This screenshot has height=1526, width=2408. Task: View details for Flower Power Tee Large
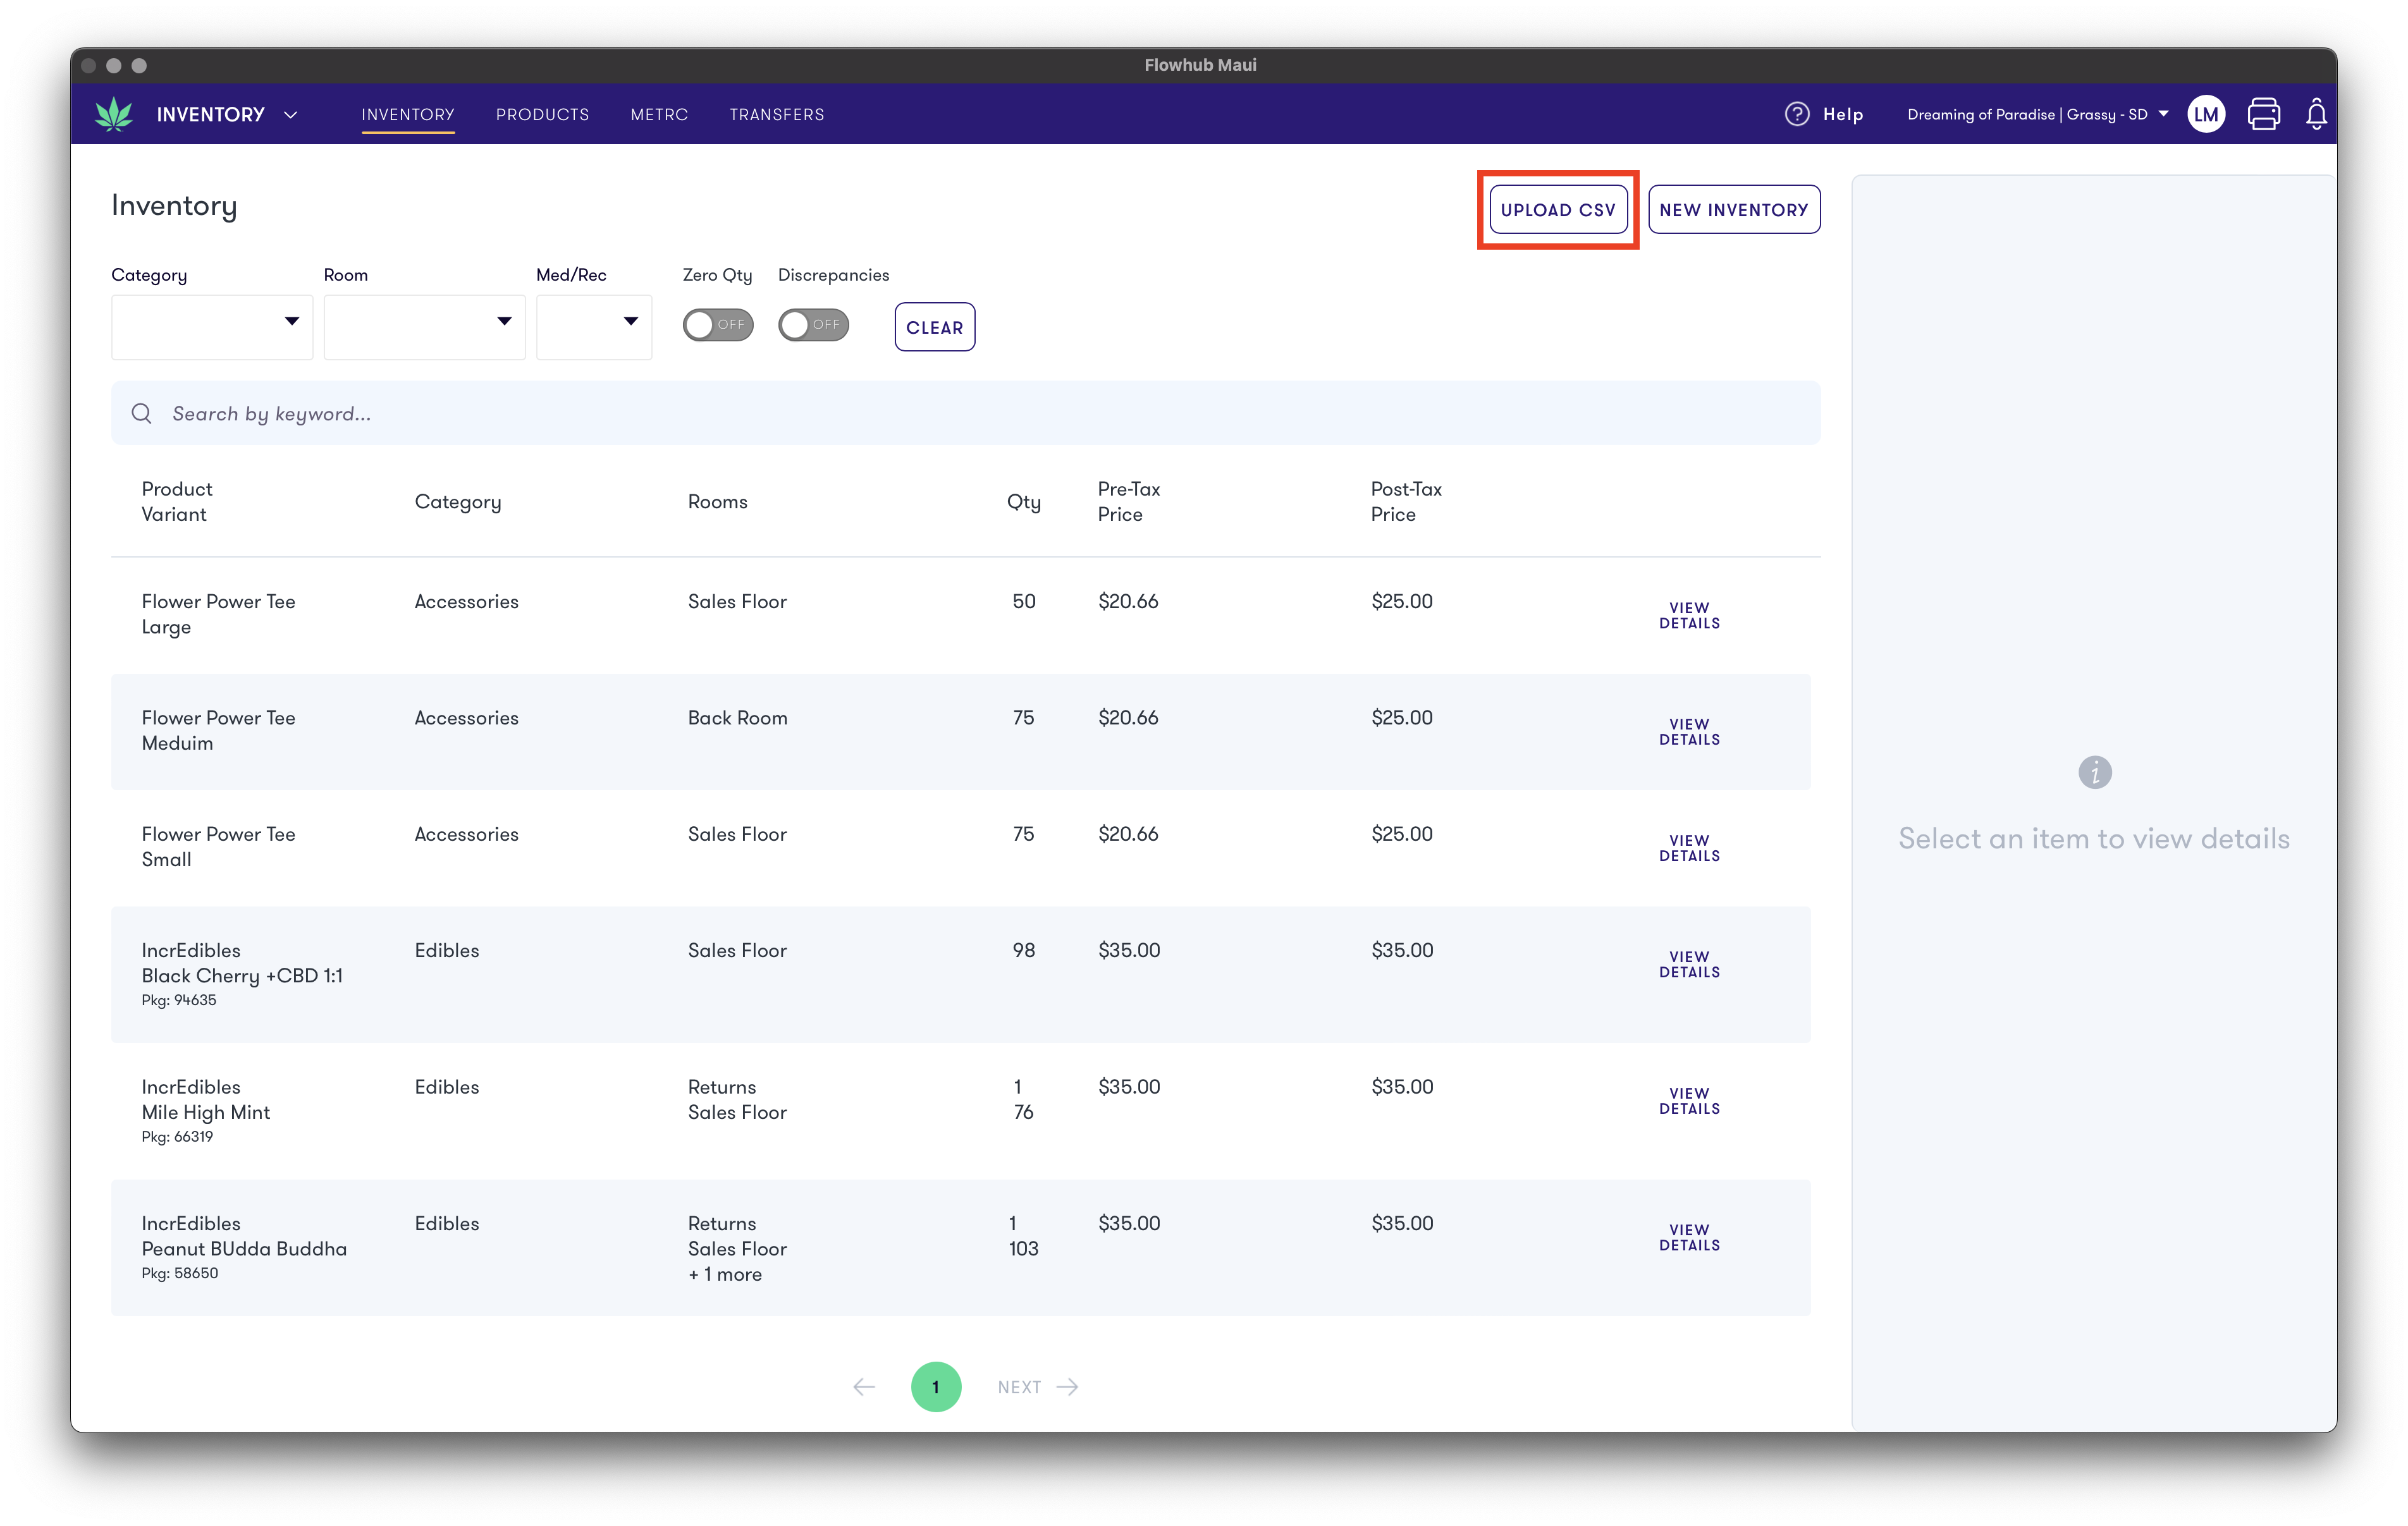[1689, 615]
